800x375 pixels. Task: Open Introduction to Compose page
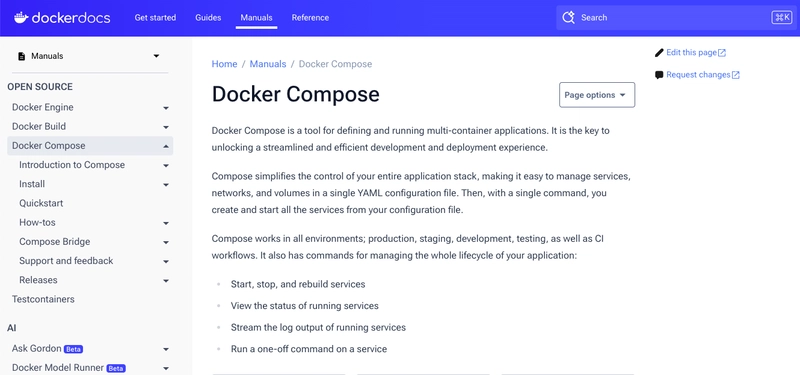(72, 165)
